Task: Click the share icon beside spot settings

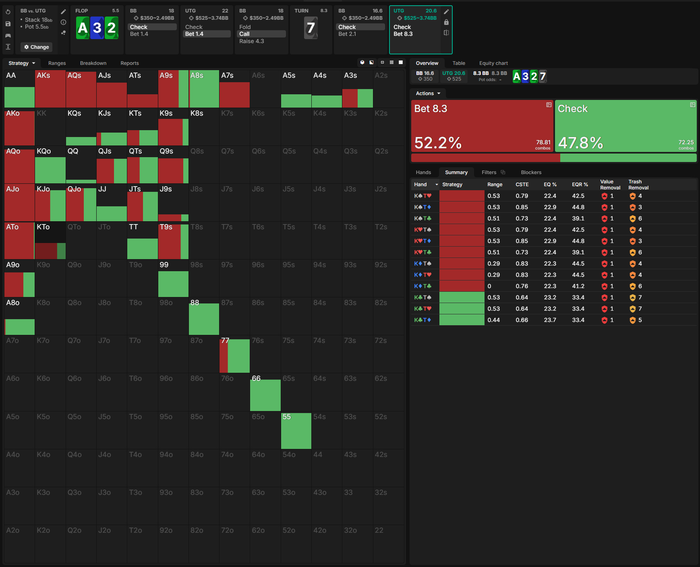Action: point(63,33)
